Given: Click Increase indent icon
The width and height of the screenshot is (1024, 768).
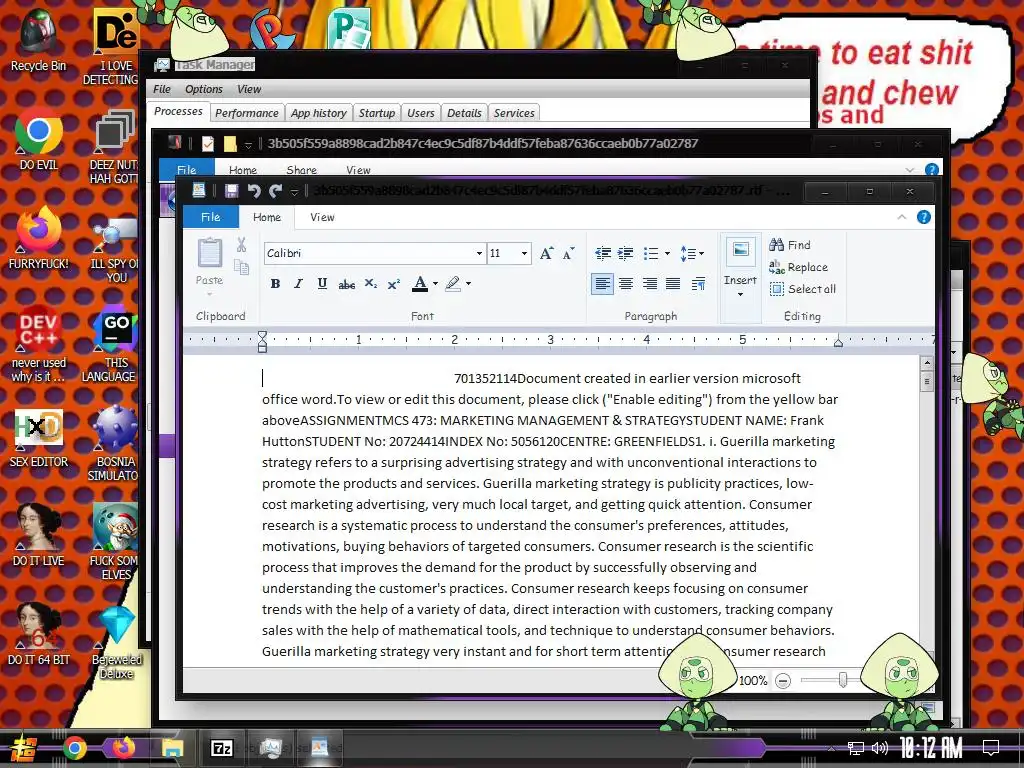Looking at the screenshot, I should (626, 253).
